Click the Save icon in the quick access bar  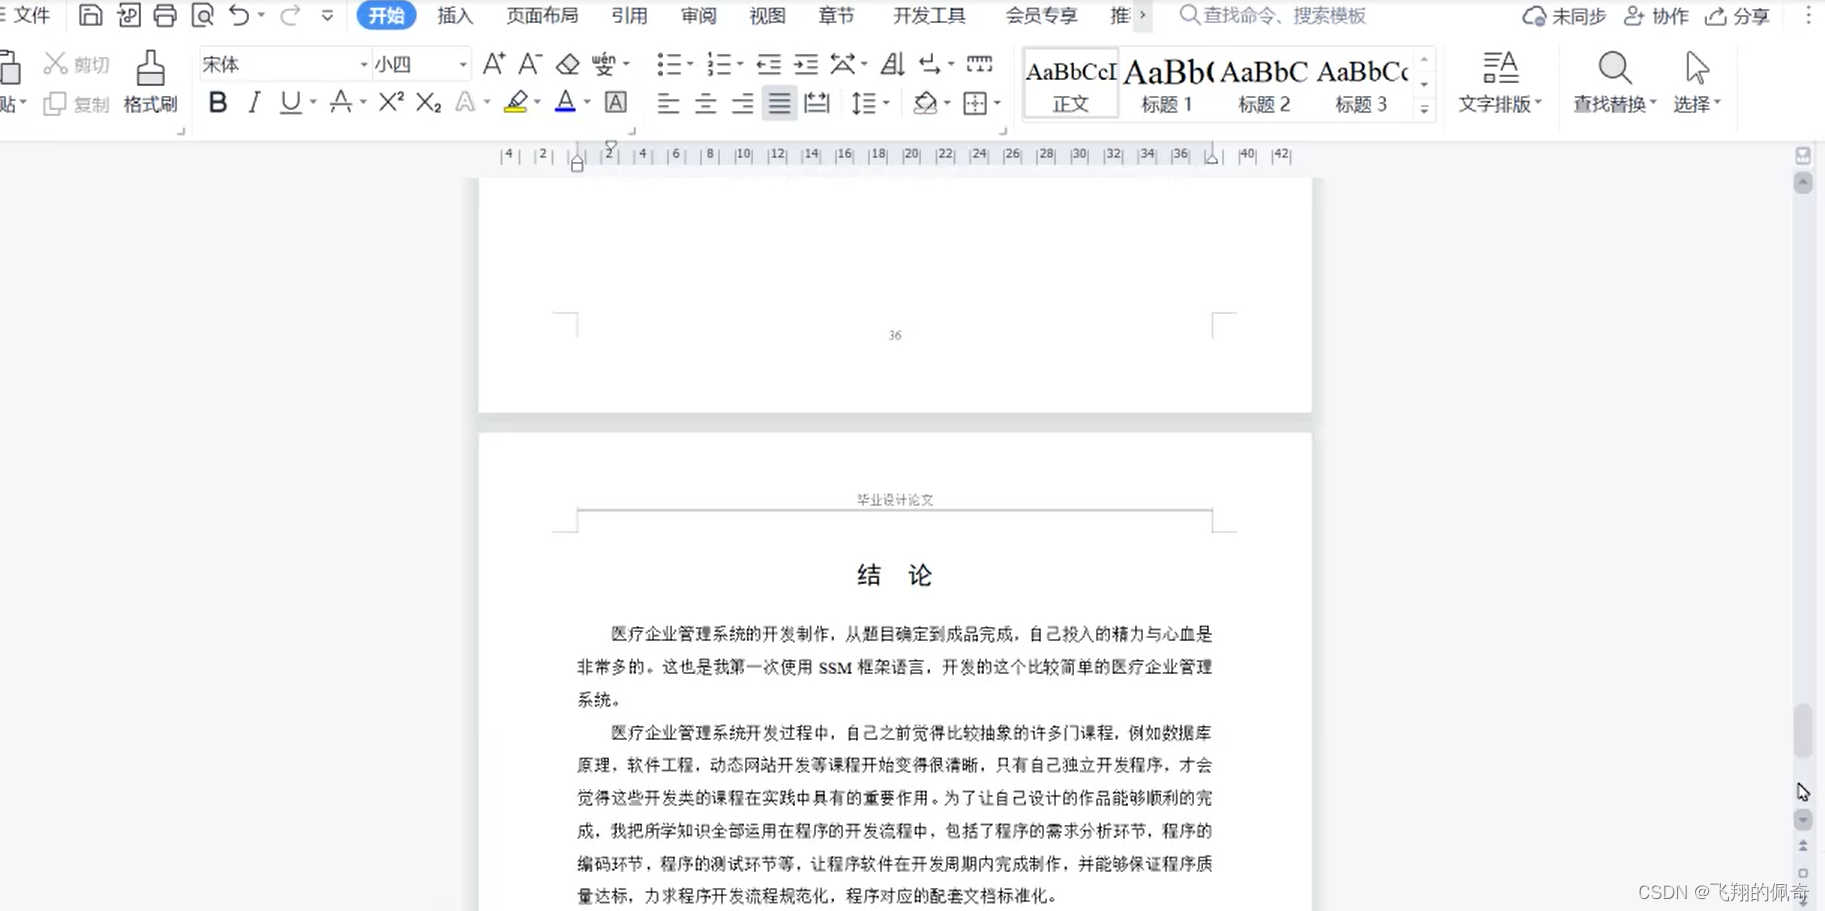pos(90,15)
